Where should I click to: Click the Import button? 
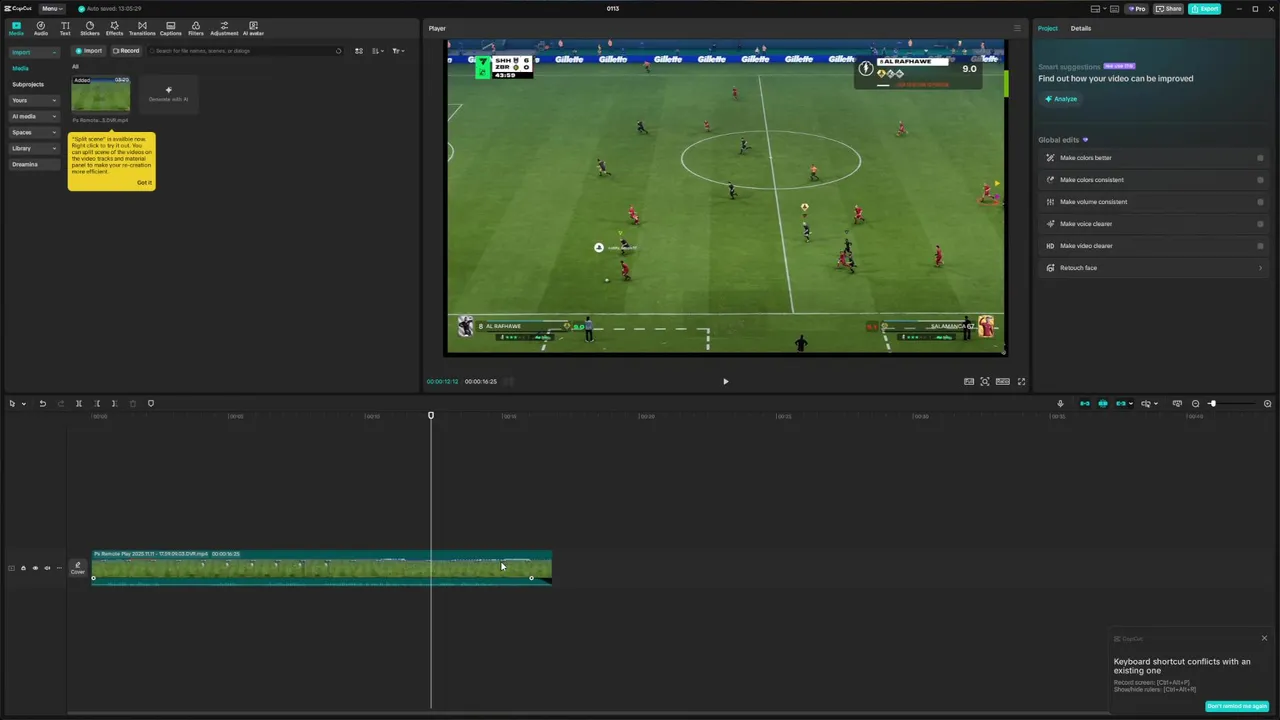(x=89, y=51)
